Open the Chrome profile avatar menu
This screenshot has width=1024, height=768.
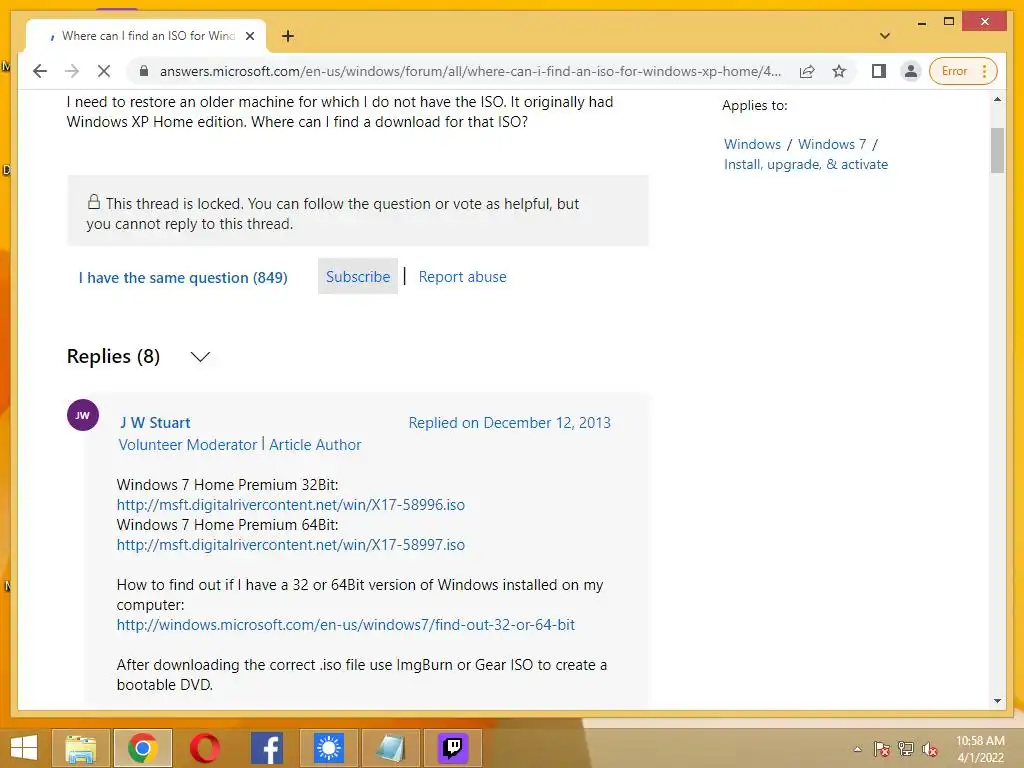point(910,71)
